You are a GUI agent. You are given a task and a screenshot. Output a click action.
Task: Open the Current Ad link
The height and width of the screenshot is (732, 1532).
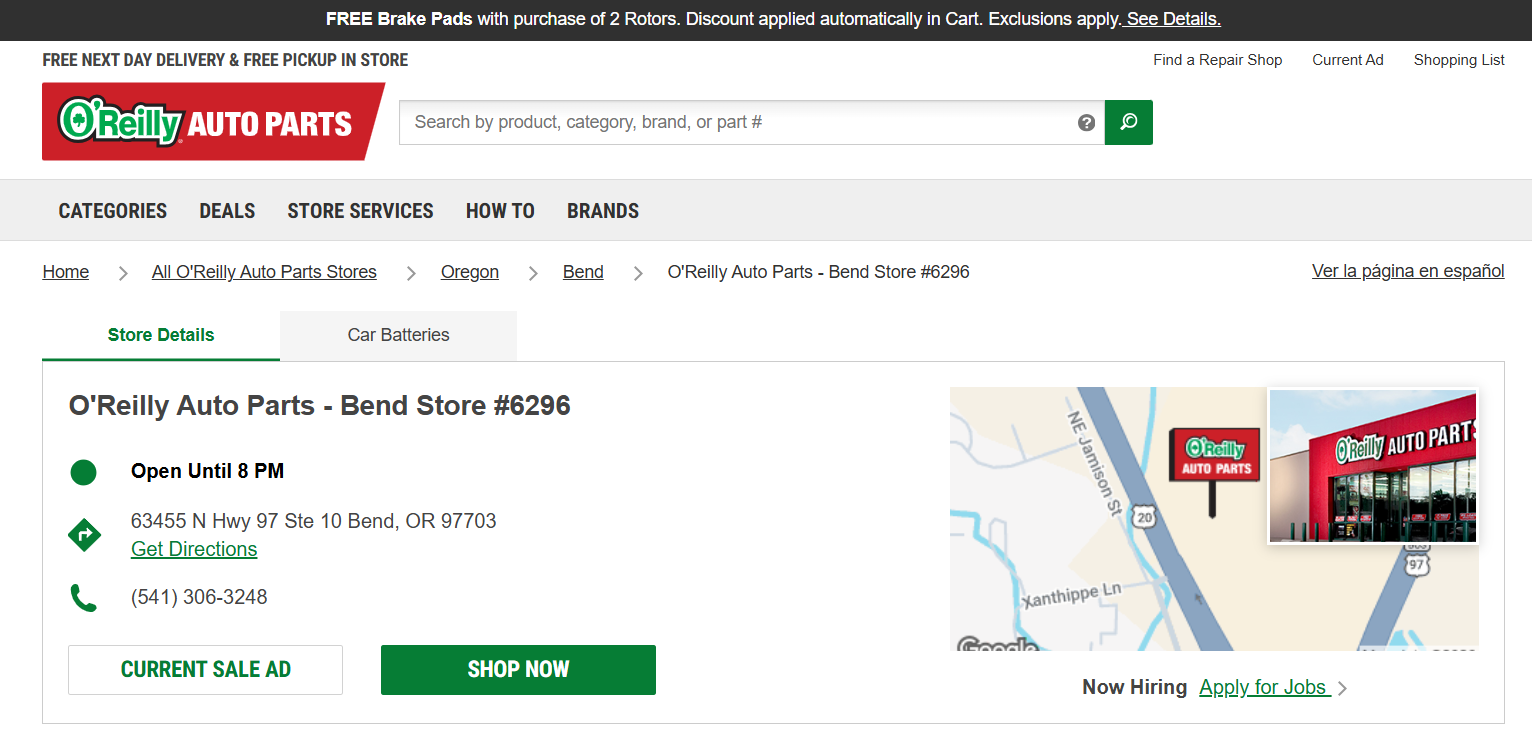click(1348, 60)
